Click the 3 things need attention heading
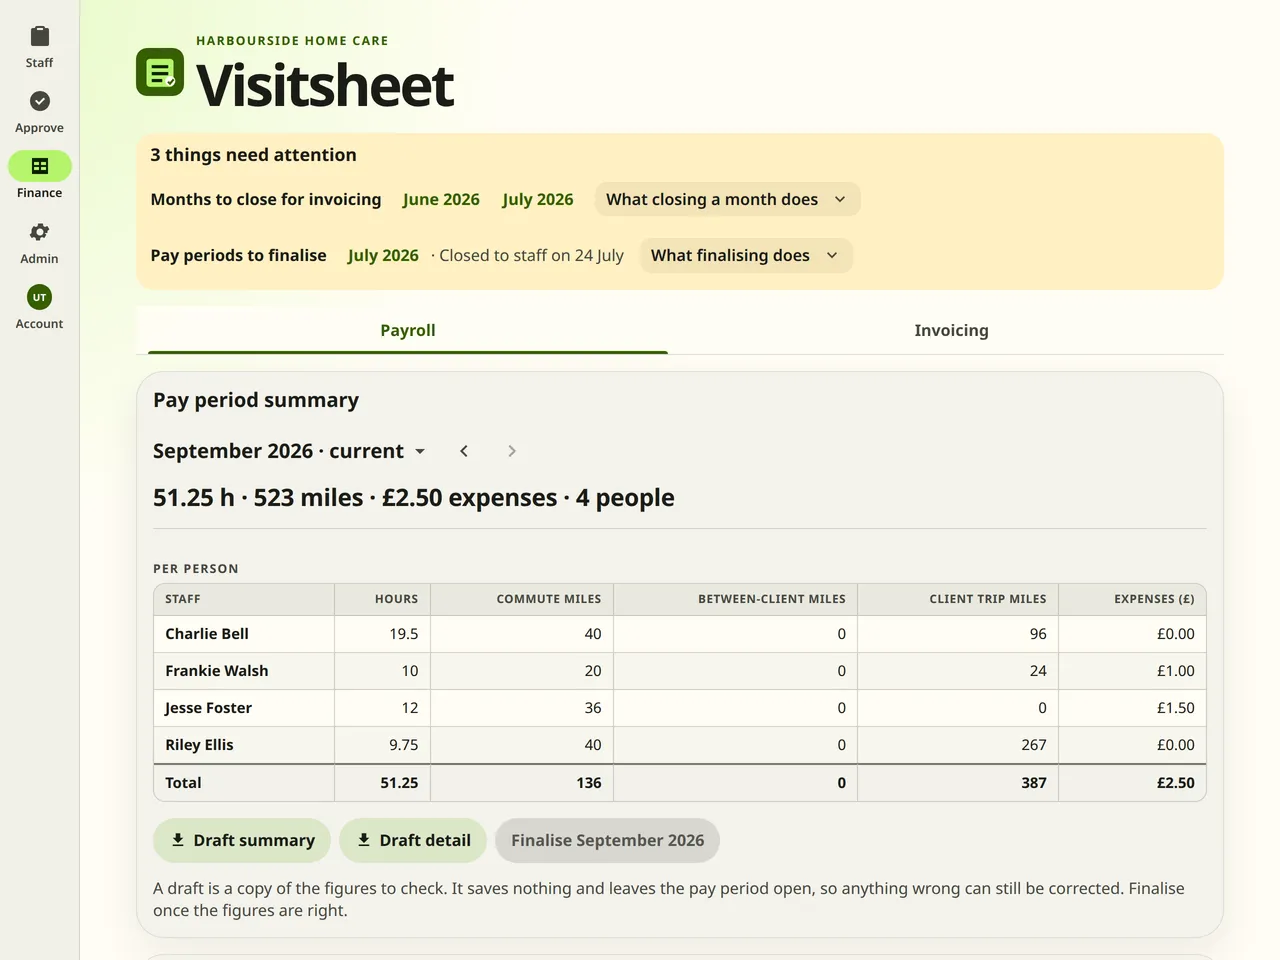This screenshot has height=960, width=1280. (253, 155)
